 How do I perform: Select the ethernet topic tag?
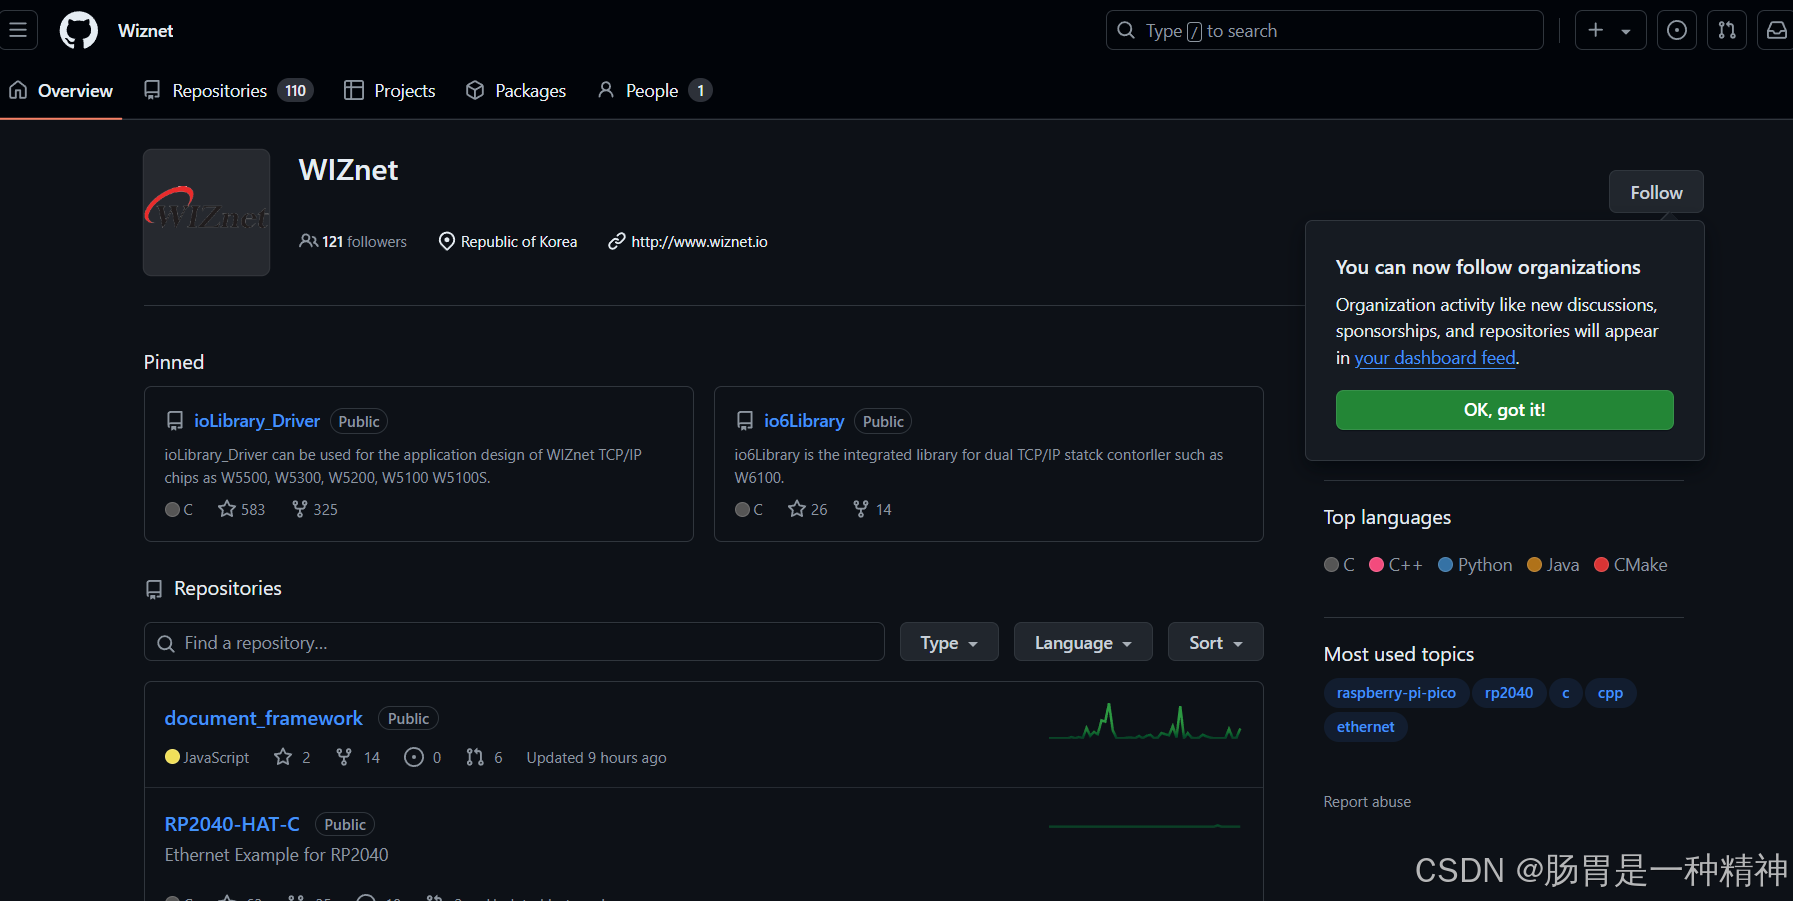click(x=1365, y=727)
